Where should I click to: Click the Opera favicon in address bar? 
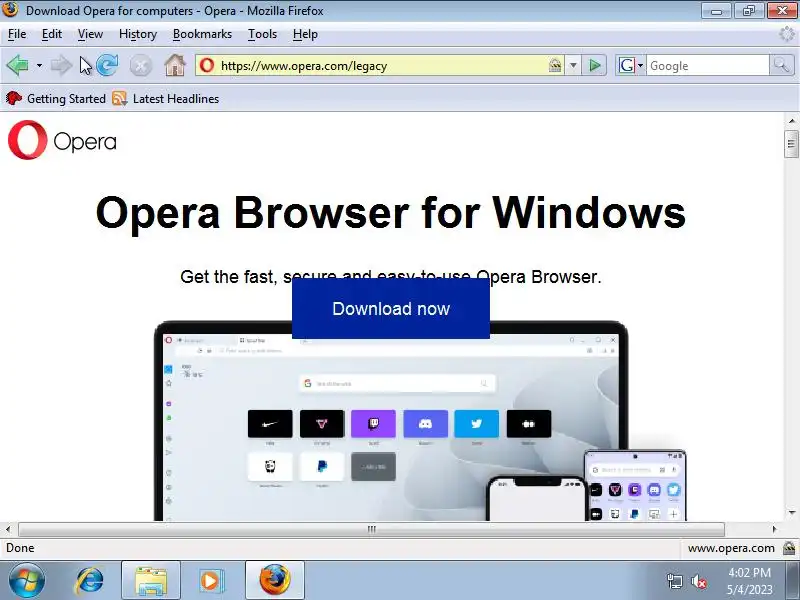point(207,65)
